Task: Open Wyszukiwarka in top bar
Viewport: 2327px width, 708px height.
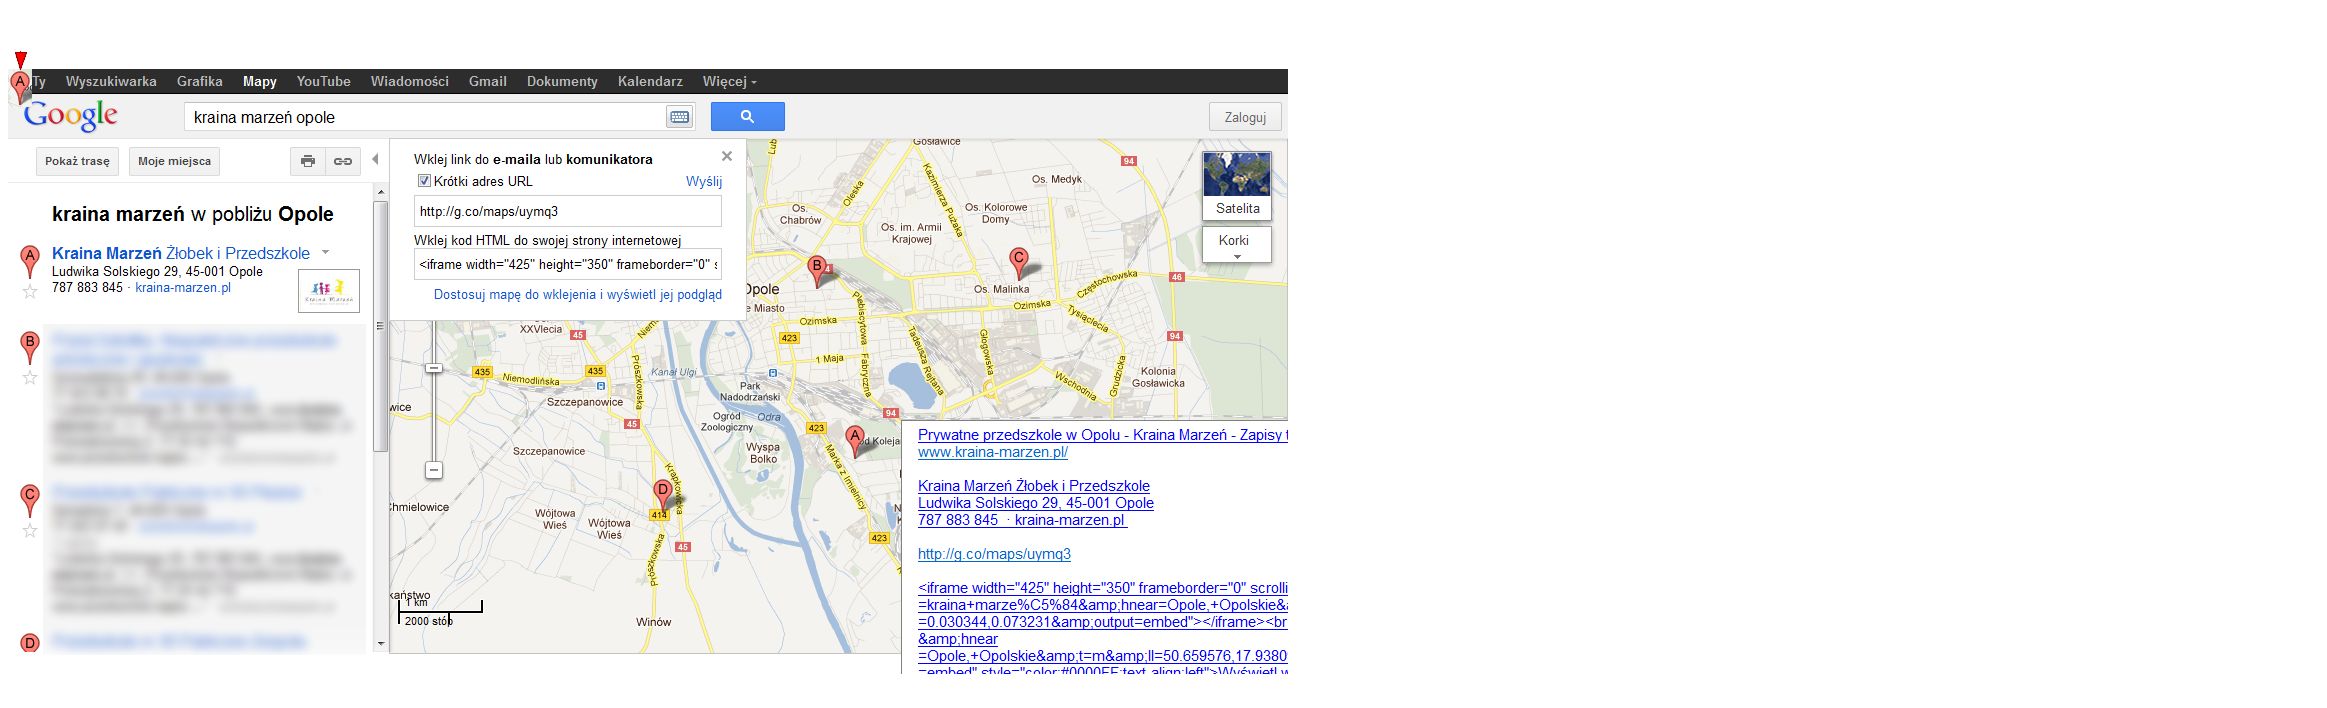Action: (x=111, y=82)
